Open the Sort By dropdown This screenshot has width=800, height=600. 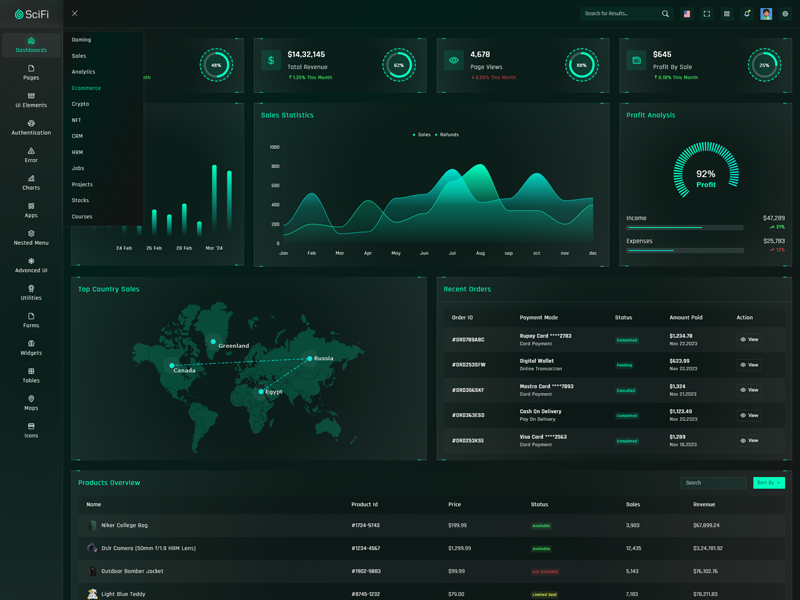[x=768, y=483]
